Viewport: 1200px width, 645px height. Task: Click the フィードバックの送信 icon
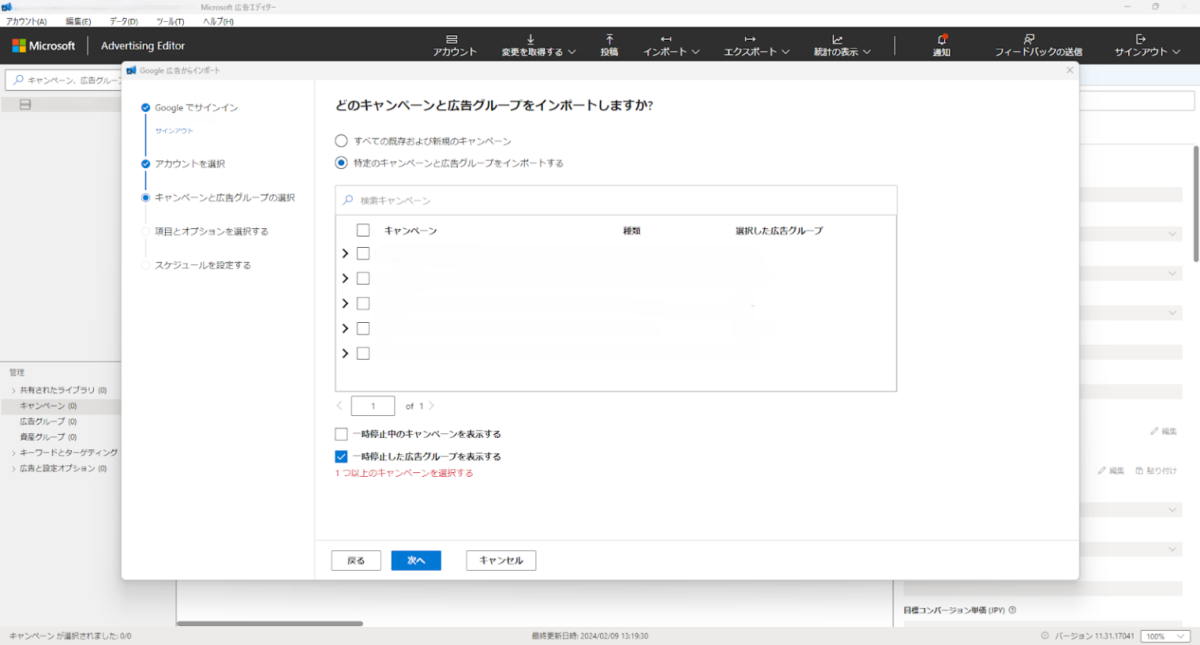(1030, 38)
